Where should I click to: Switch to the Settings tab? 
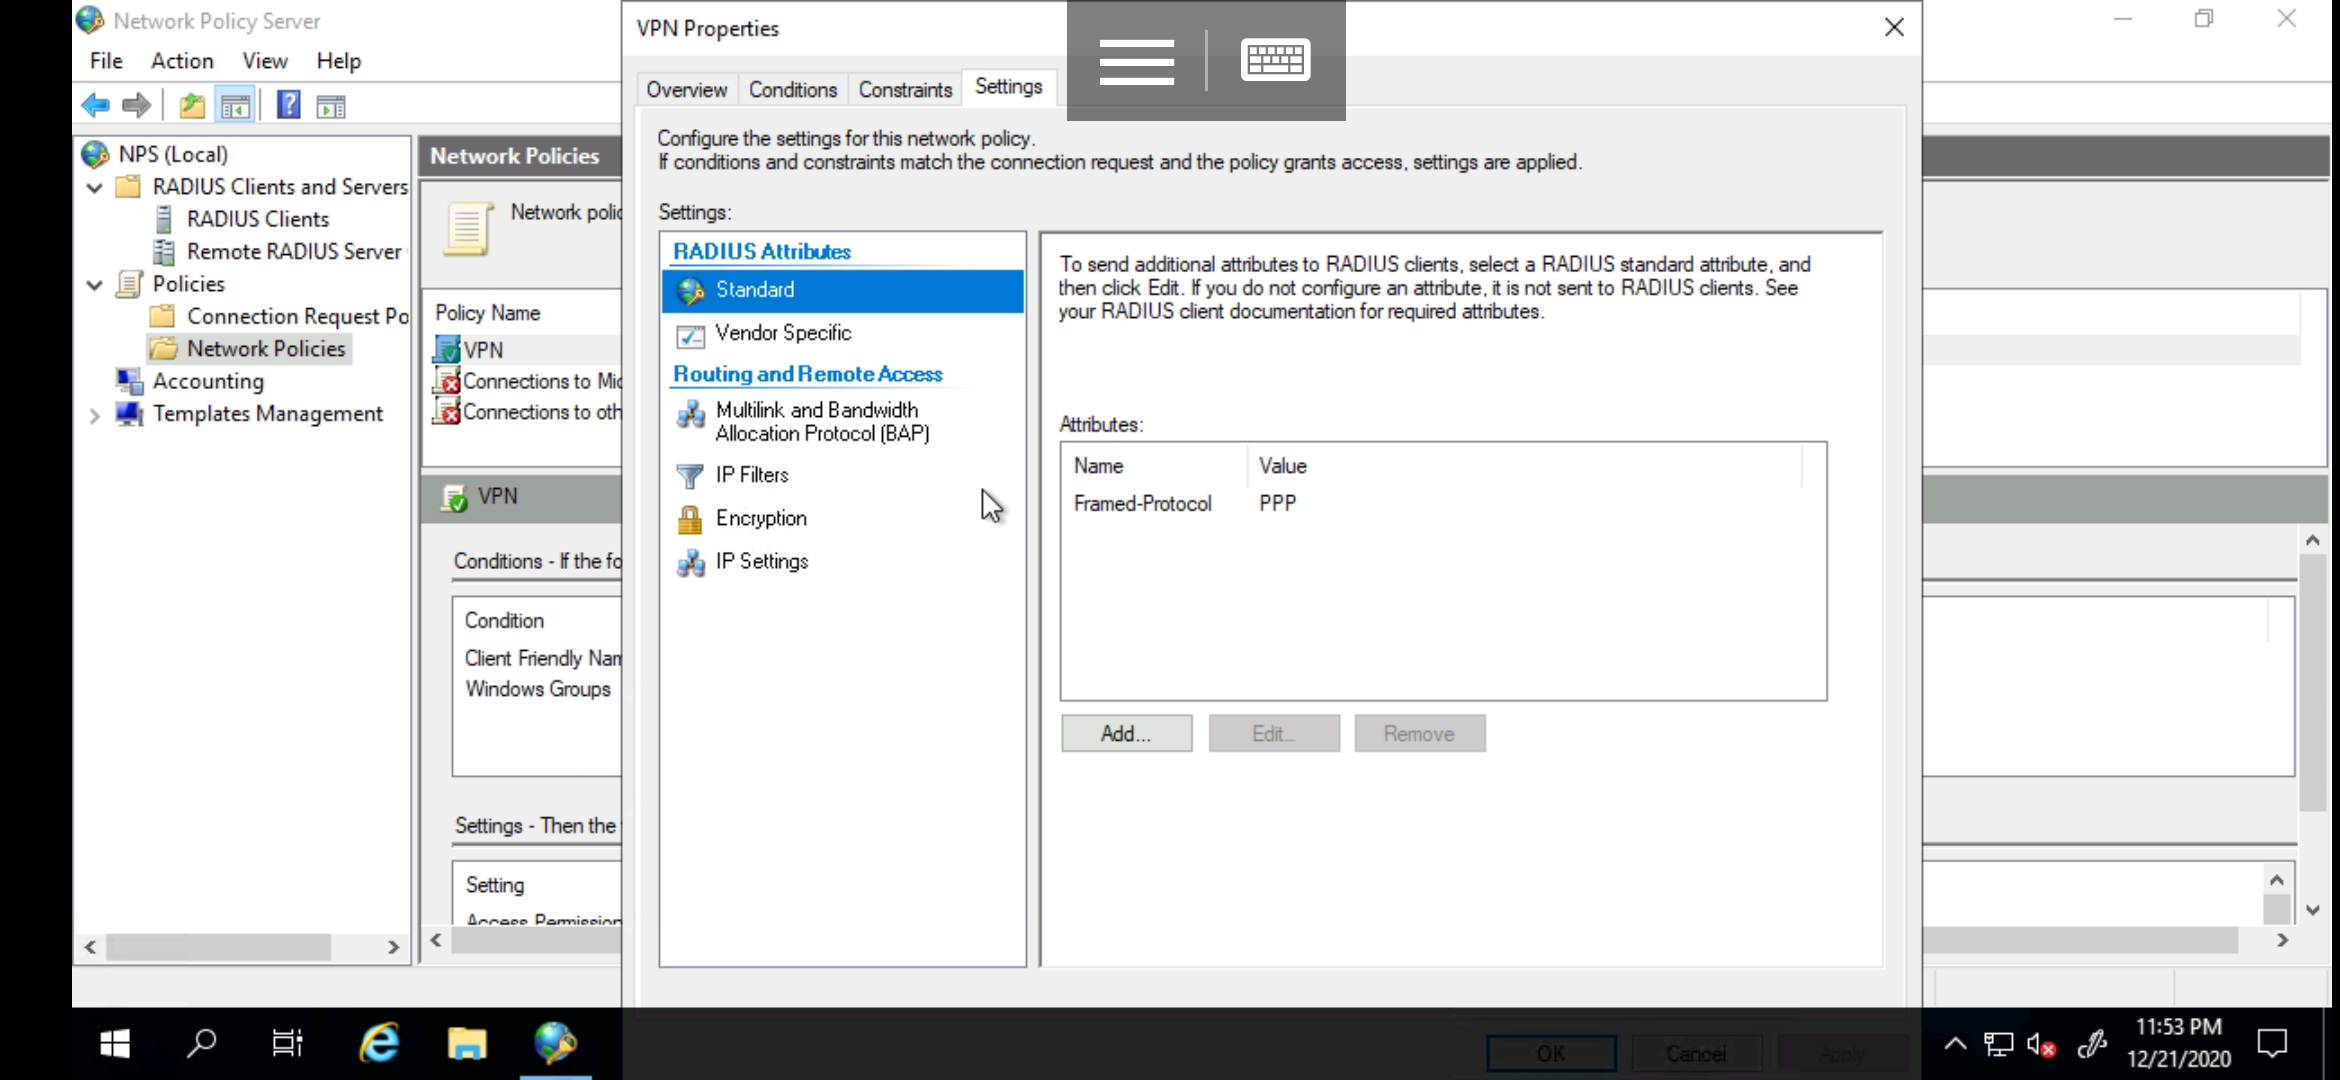(1008, 87)
